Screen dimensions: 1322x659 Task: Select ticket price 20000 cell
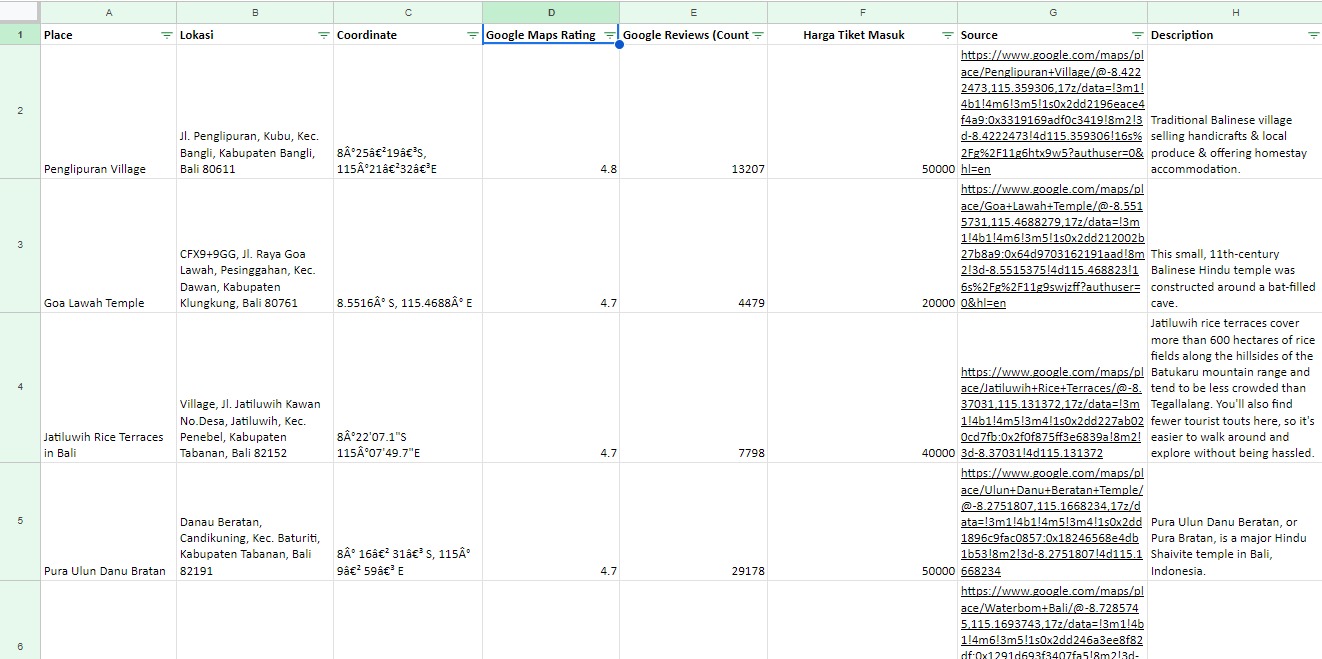pyautogui.click(x=862, y=246)
